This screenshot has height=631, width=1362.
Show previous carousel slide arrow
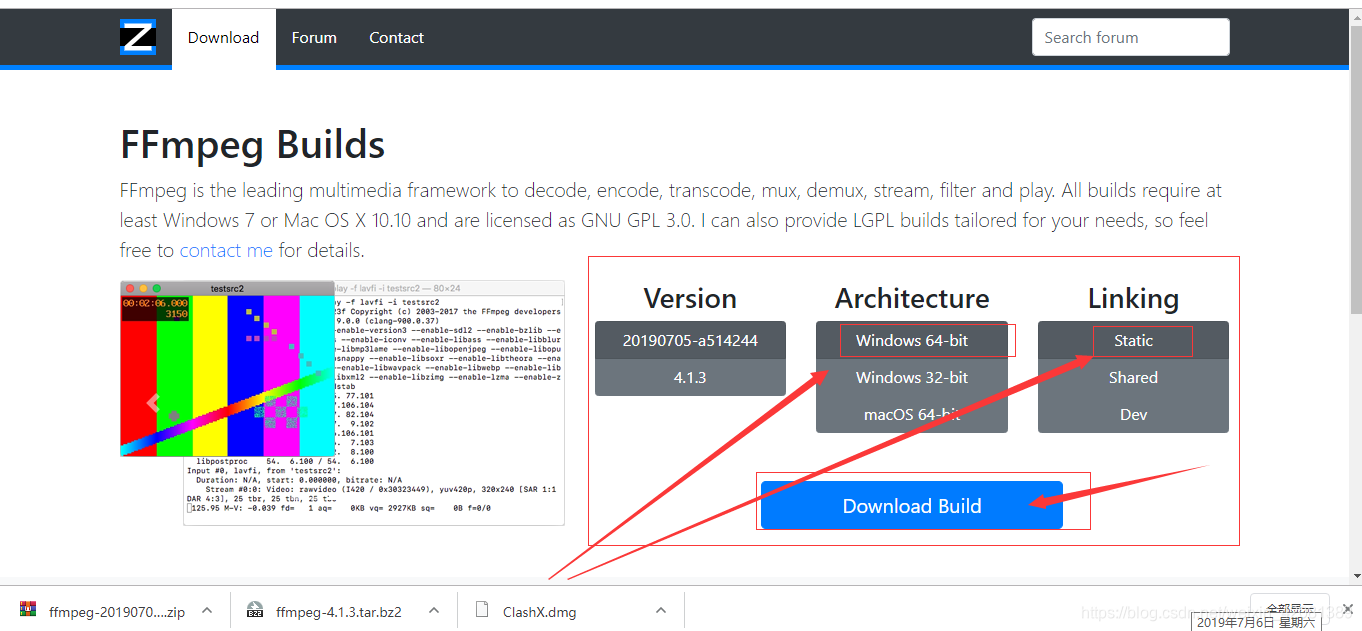(153, 402)
